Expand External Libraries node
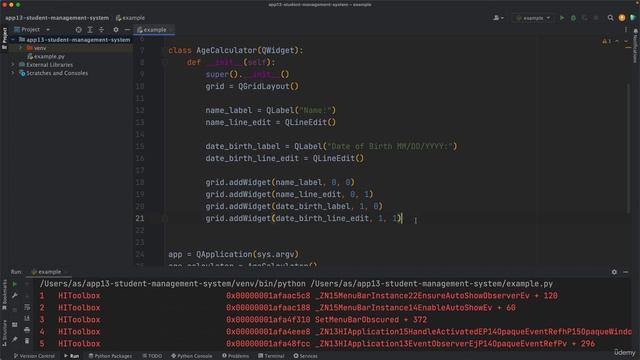This screenshot has width=640, height=360. coord(13,64)
